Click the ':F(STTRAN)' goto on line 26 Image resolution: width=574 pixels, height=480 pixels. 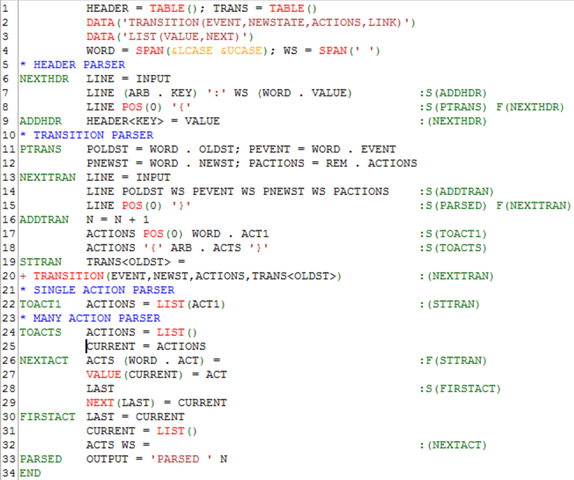pyautogui.click(x=453, y=361)
